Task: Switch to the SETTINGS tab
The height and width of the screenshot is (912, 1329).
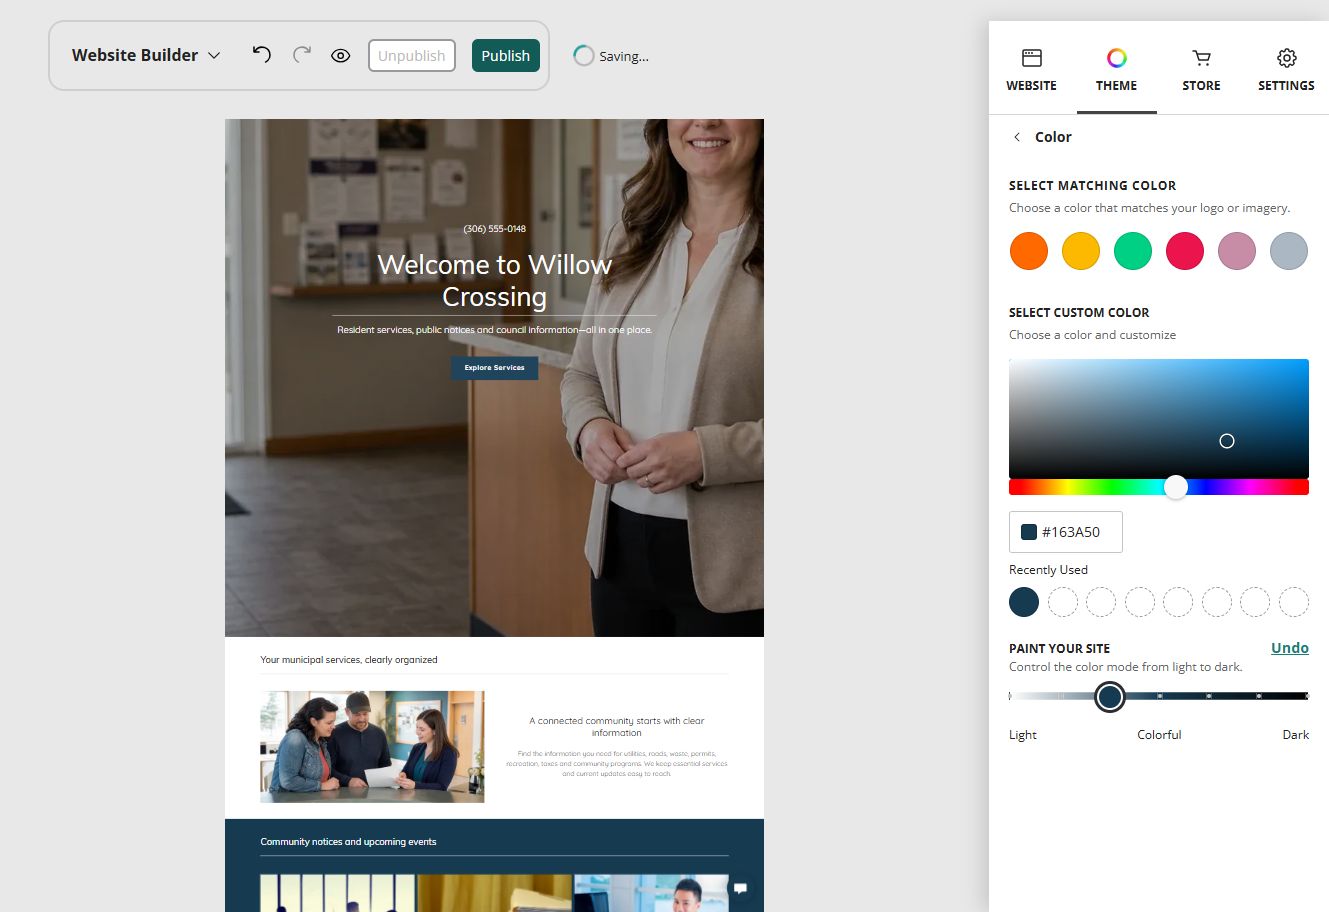Action: click(1286, 70)
